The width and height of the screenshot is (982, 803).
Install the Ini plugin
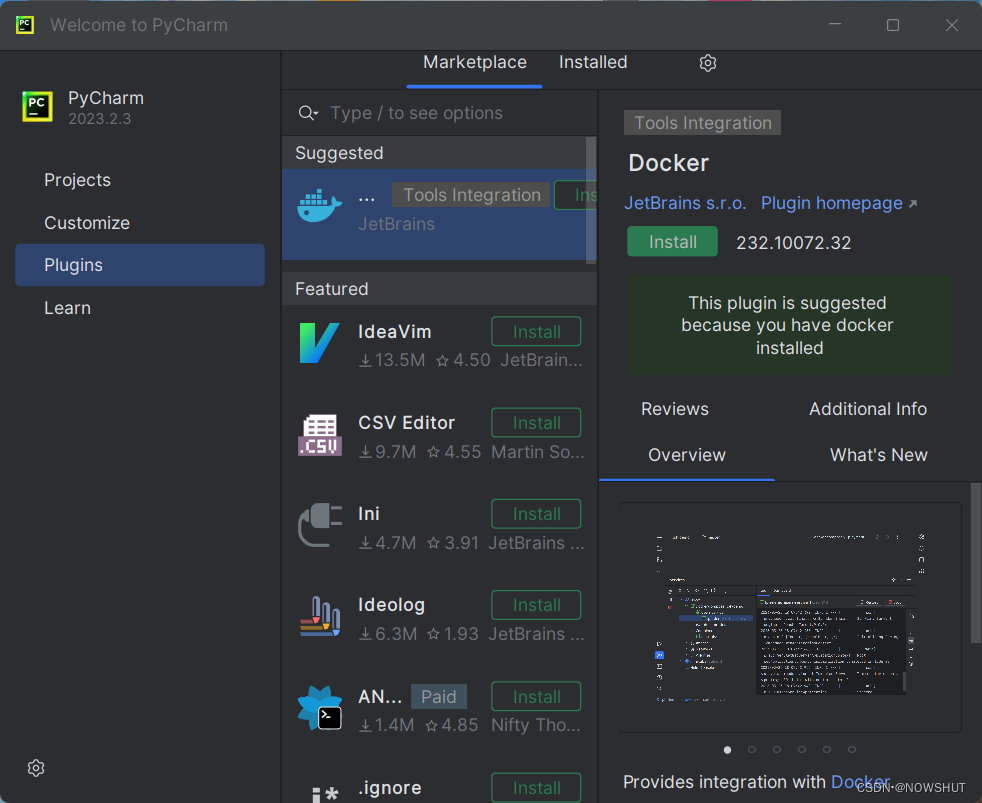pos(536,514)
